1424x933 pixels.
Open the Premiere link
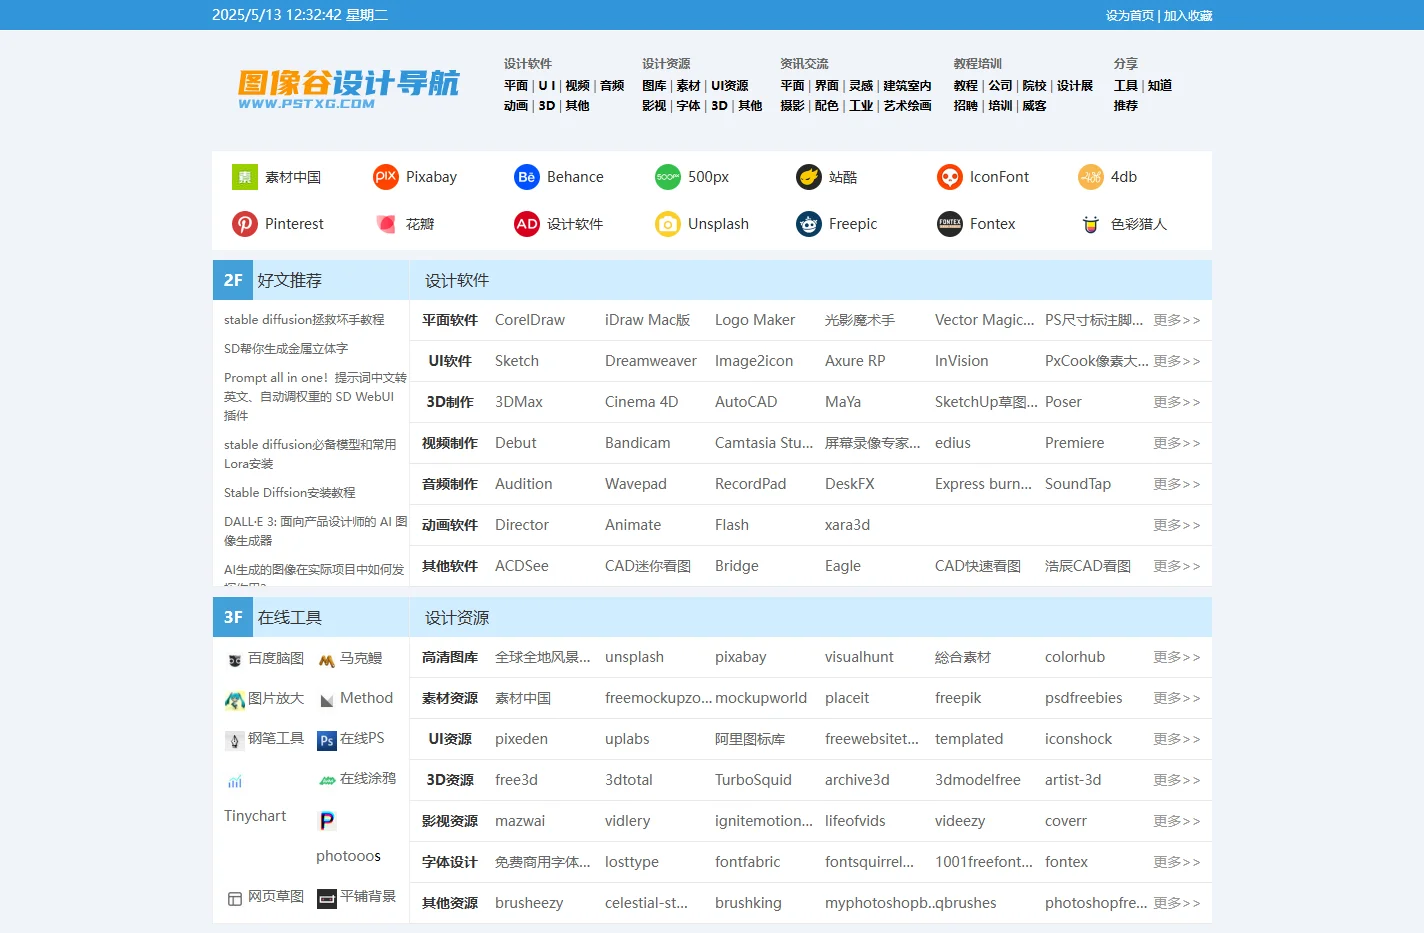[x=1075, y=443]
